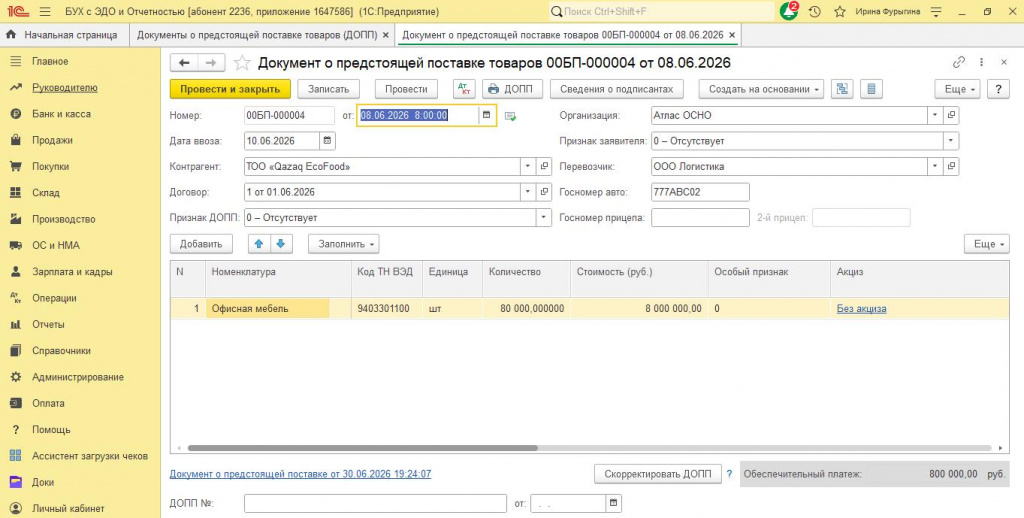Expand the Перевозчик dropdown
Viewport: 1024px width, 518px height.
point(935,167)
